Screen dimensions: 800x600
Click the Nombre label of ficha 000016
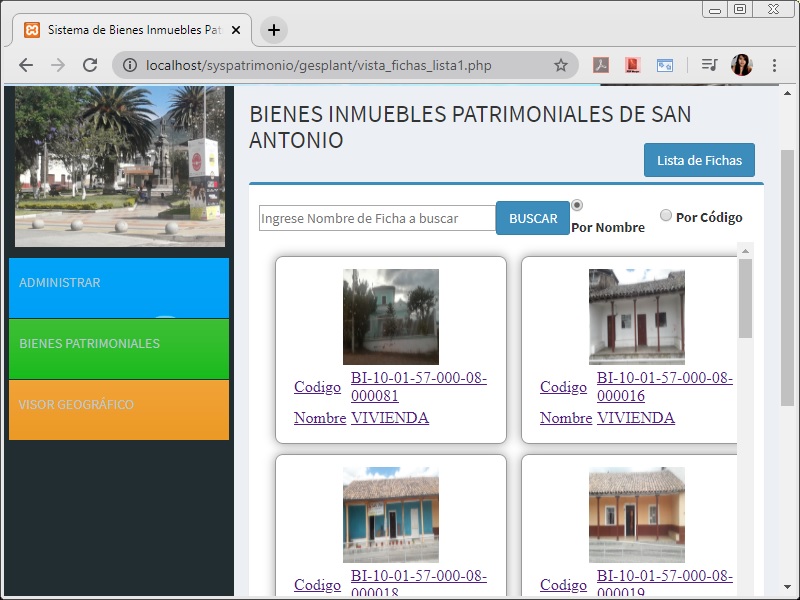coord(566,418)
